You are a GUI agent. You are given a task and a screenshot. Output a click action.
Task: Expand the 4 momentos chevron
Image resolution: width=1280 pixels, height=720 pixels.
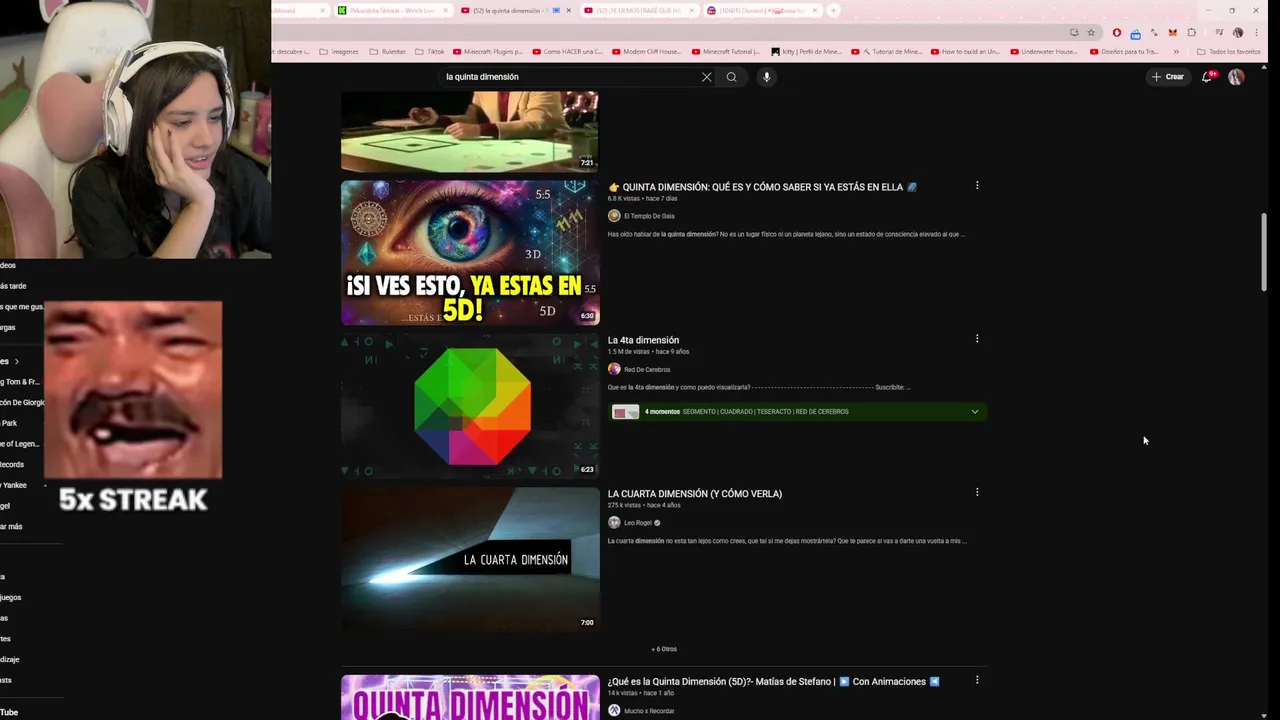click(975, 411)
